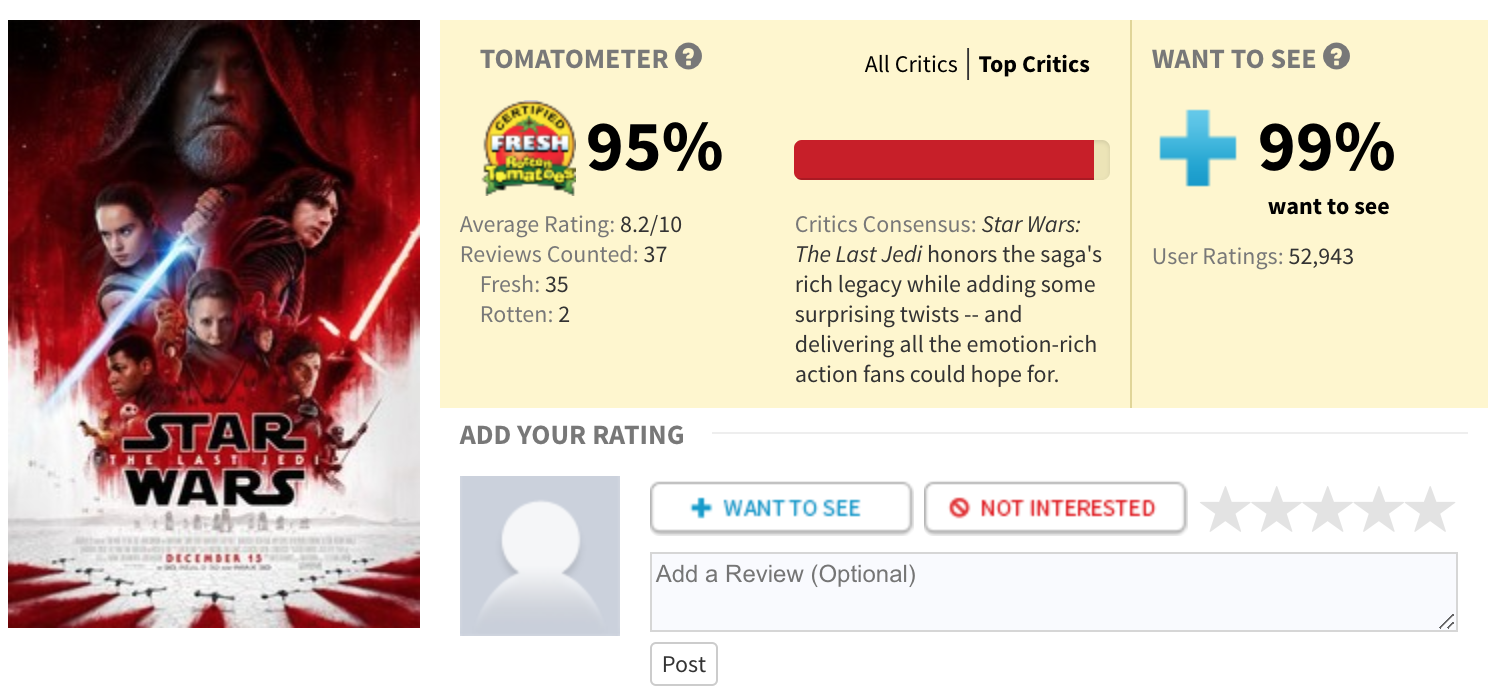The width and height of the screenshot is (1490, 700).
Task: Mark the movie as Not Interested
Action: click(1054, 508)
